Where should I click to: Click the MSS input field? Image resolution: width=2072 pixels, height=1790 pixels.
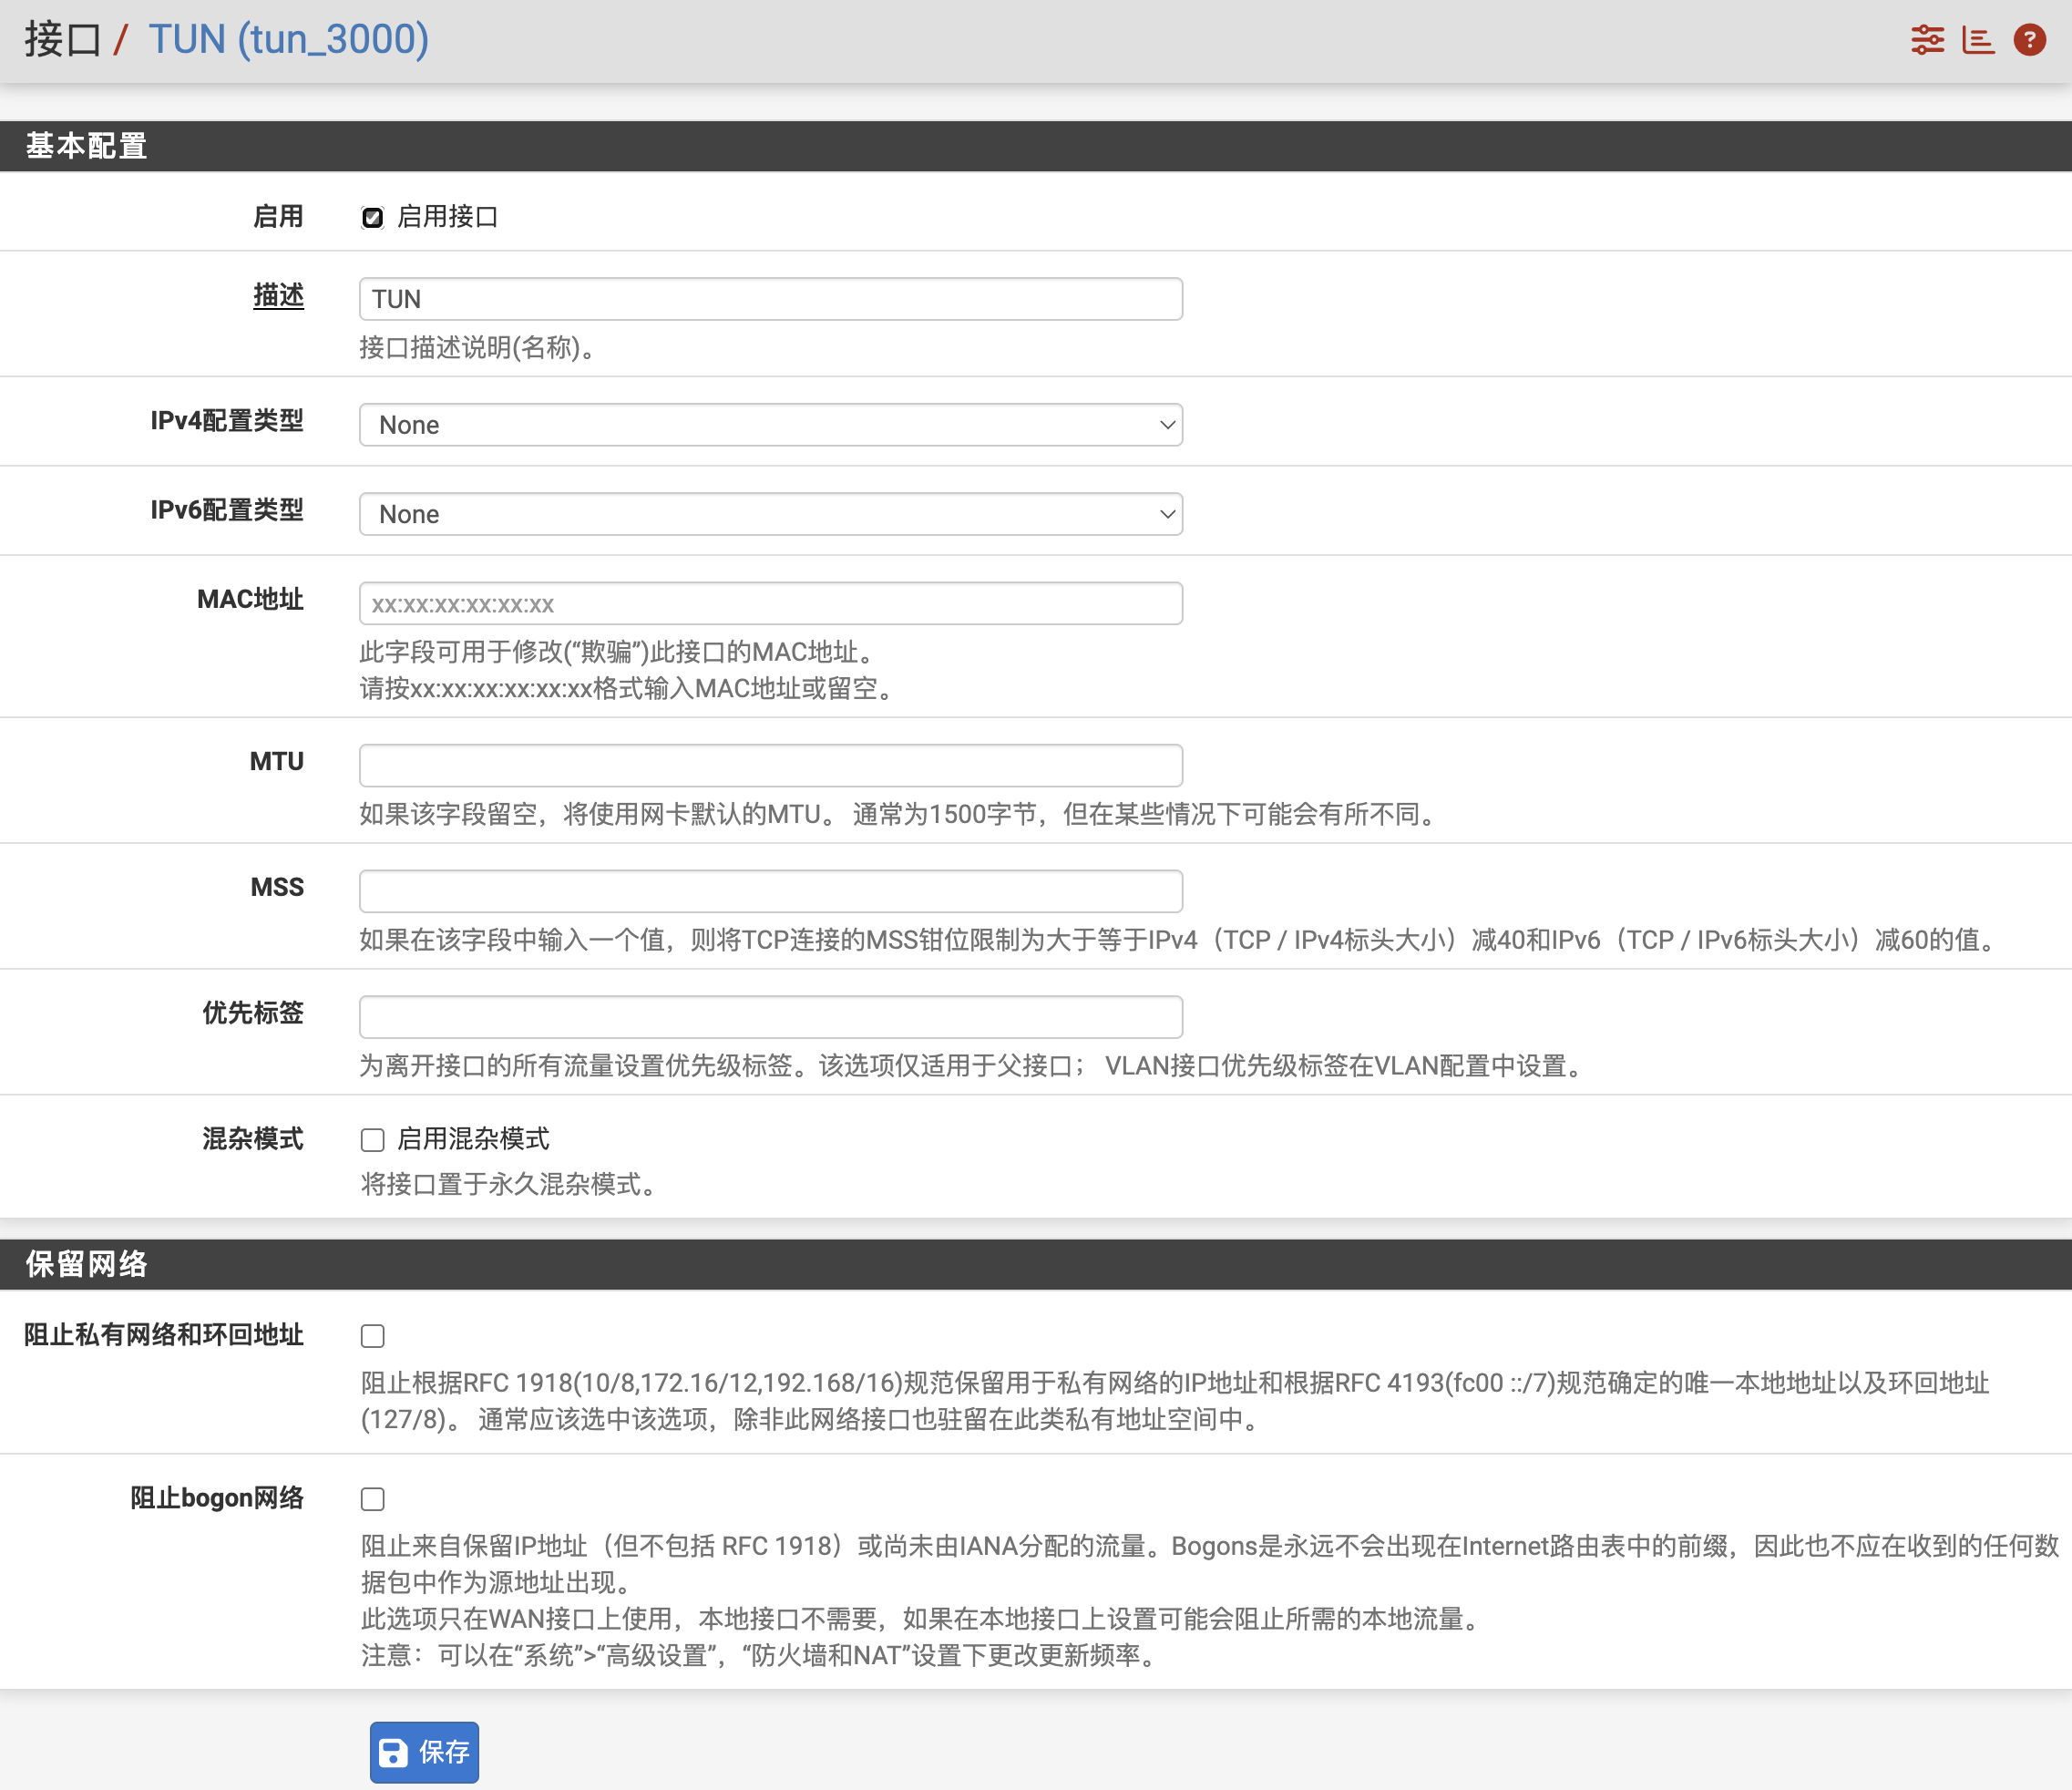point(770,891)
